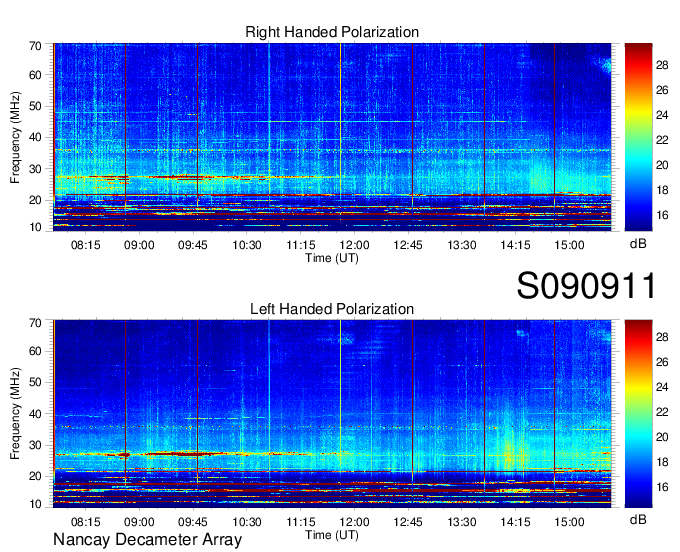680x552 pixels.
Task: Click the 10:30 time tick under Left Handed plot
Action: pos(247,522)
